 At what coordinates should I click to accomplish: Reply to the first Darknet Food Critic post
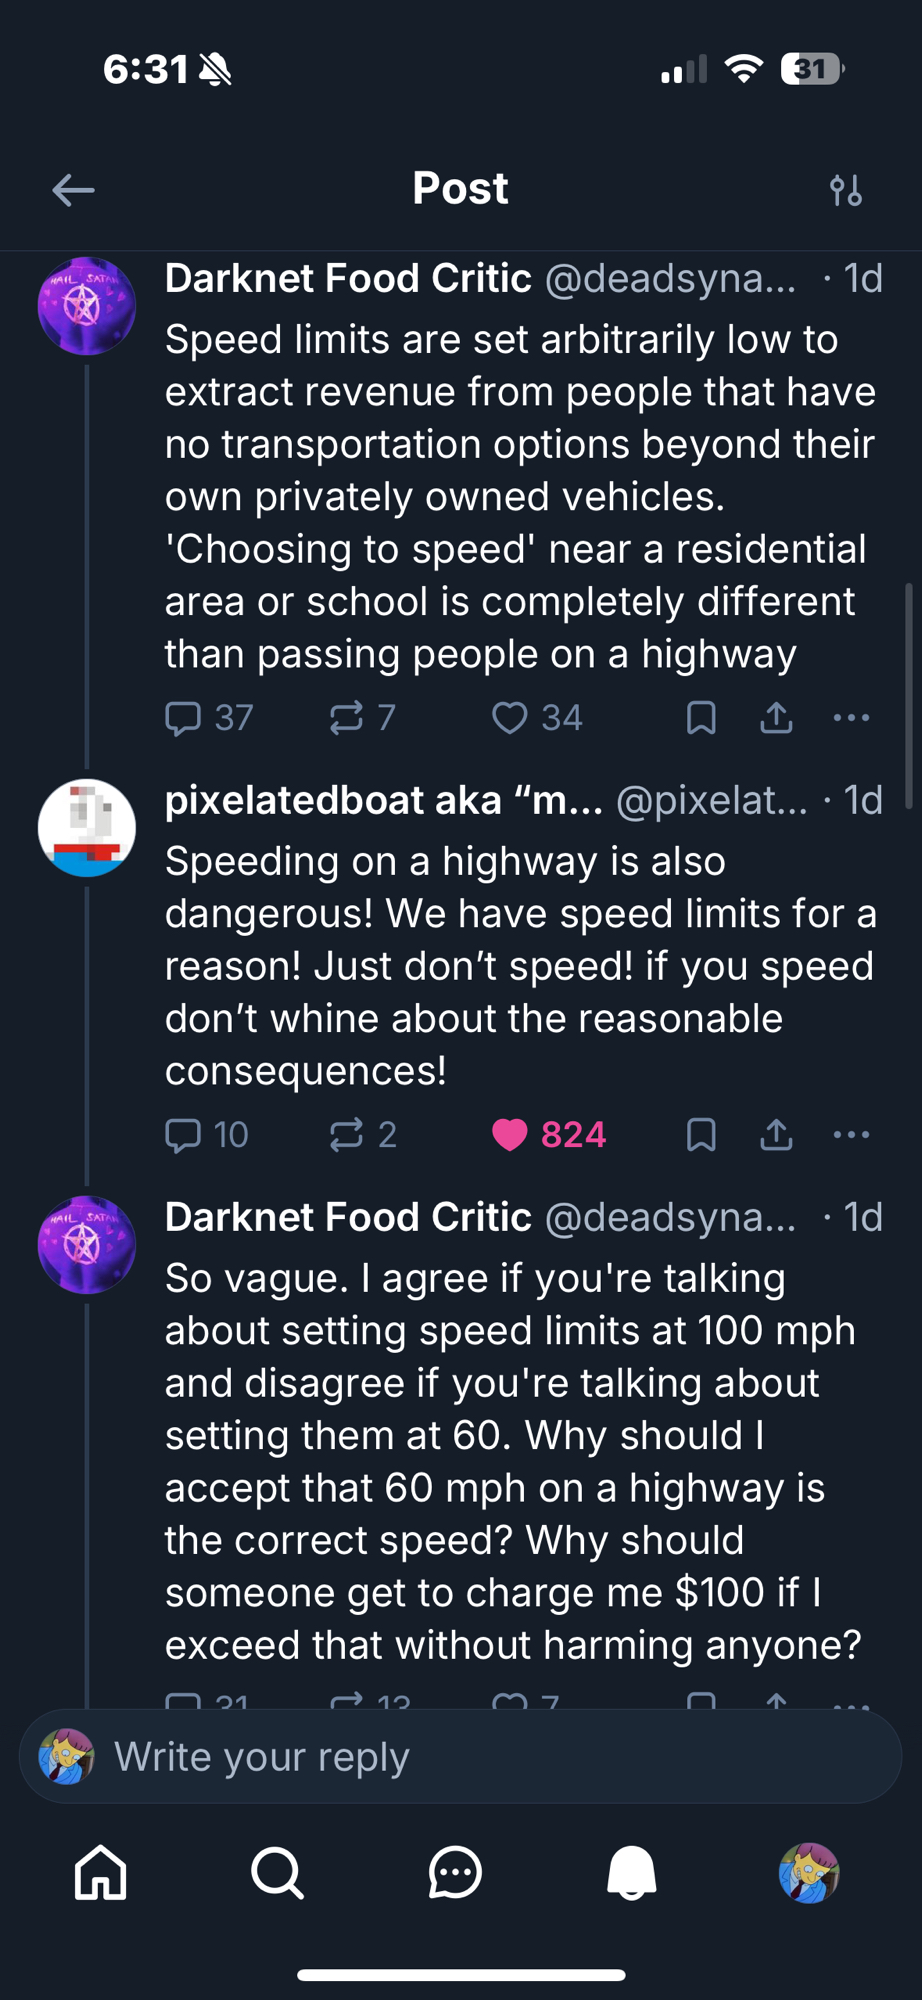(183, 718)
